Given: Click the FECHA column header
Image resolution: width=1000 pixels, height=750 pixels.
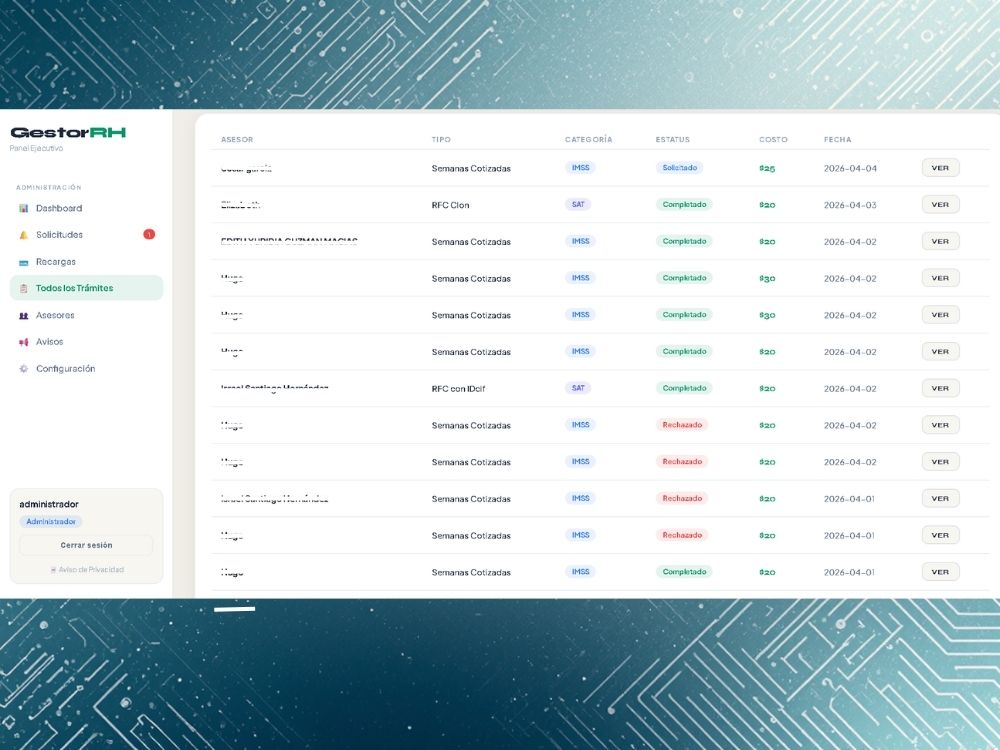Looking at the screenshot, I should pyautogui.click(x=837, y=139).
